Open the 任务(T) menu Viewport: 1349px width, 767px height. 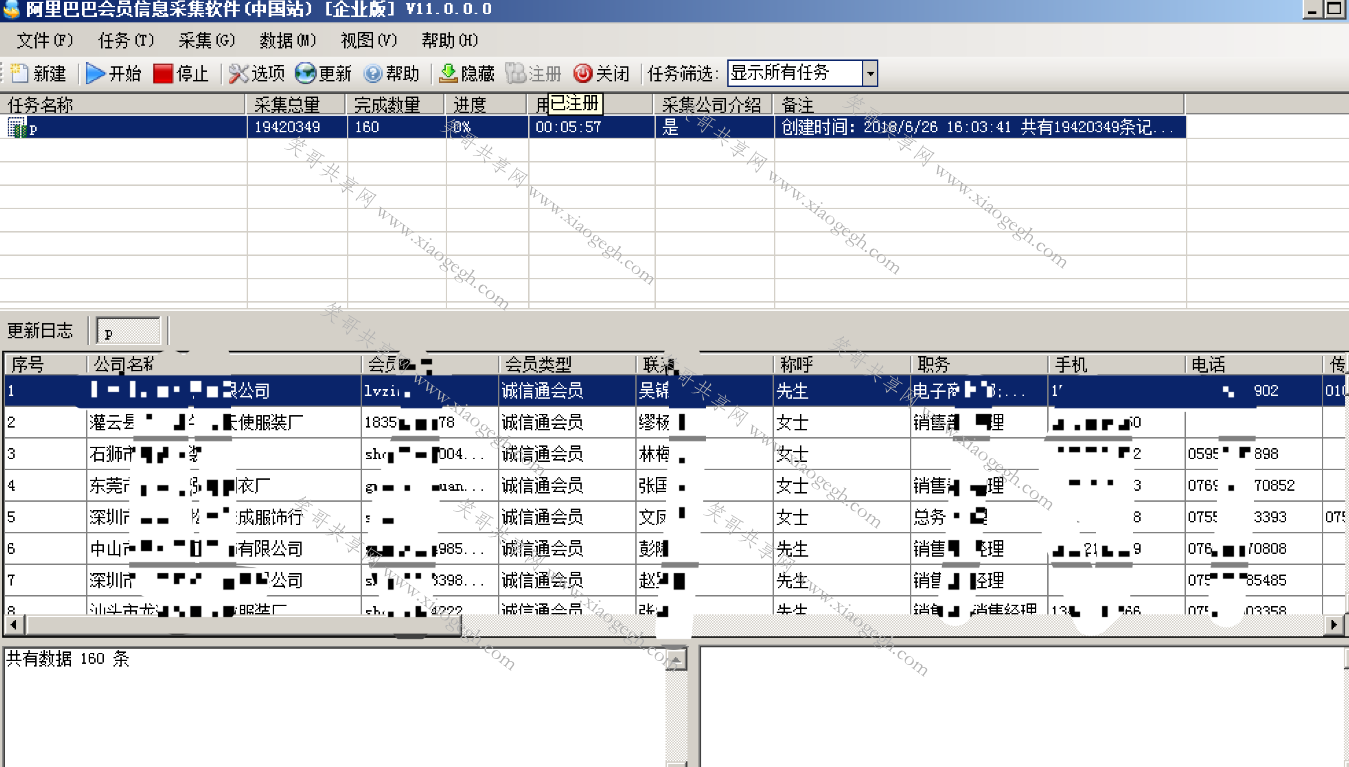[x=126, y=40]
